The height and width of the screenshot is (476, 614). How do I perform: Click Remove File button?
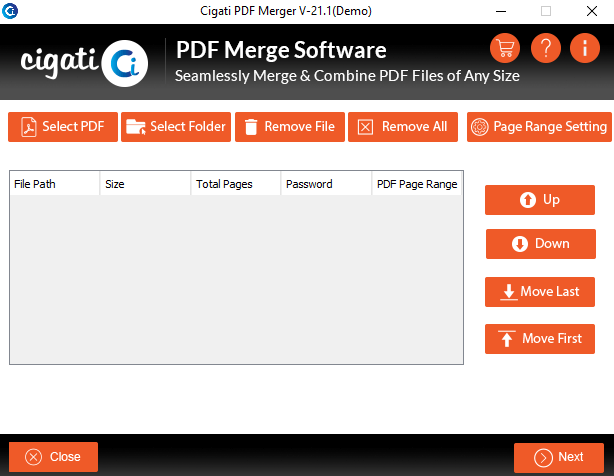coord(290,127)
